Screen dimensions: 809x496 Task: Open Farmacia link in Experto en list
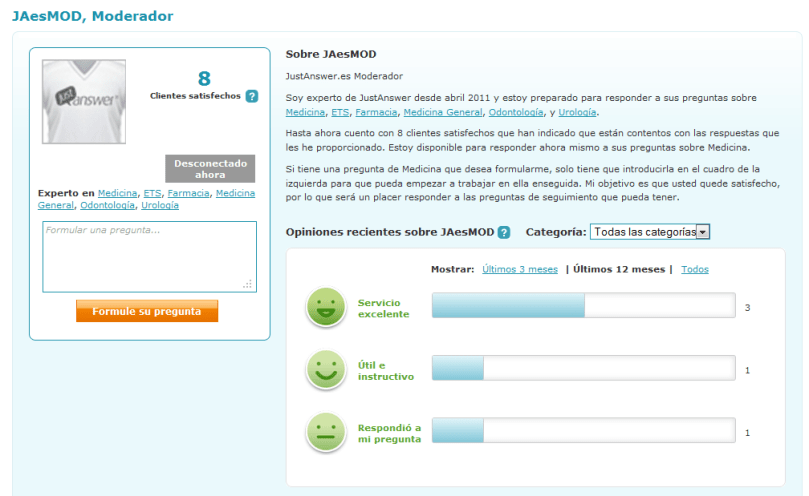(188, 193)
